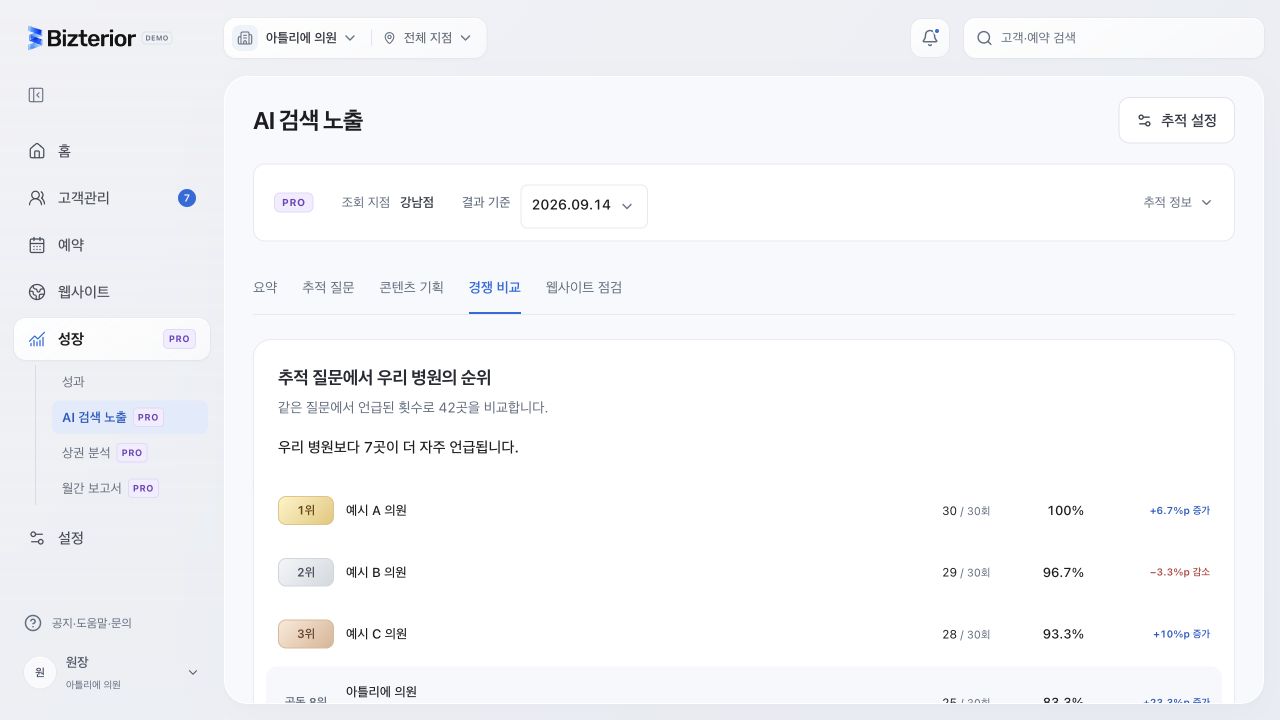The image size is (1280, 720).
Task: Click the 원 user avatar
Action: tap(40, 672)
